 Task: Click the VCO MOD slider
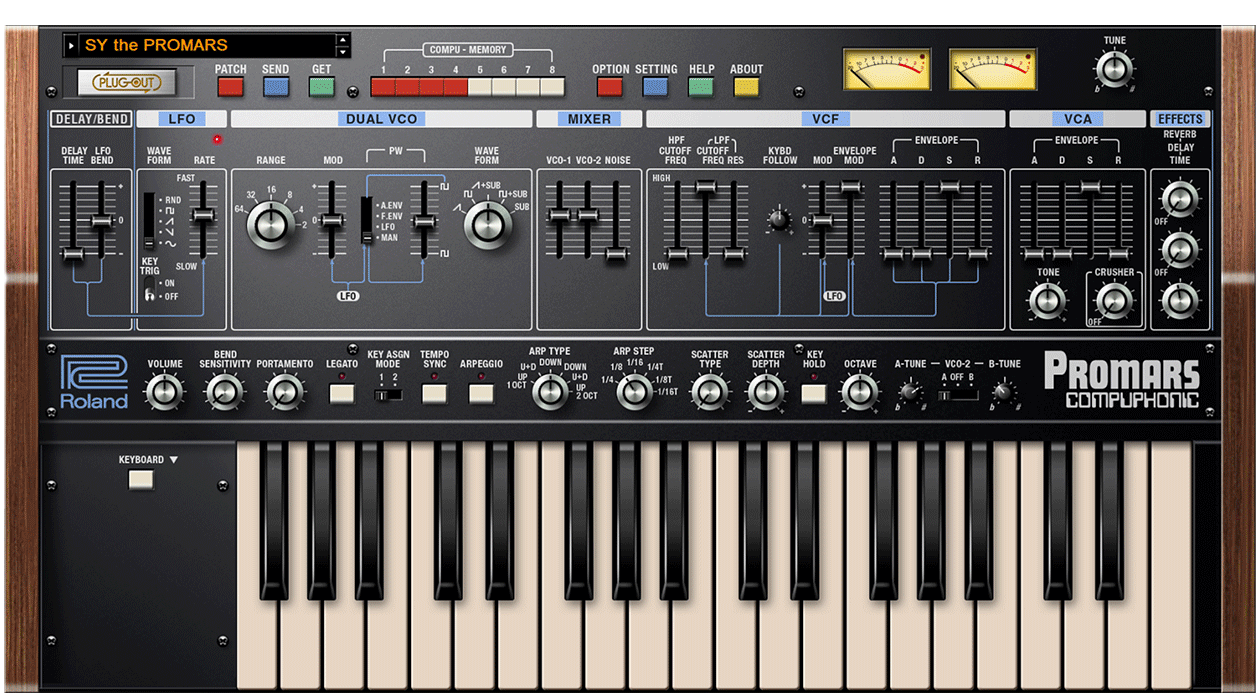[332, 220]
